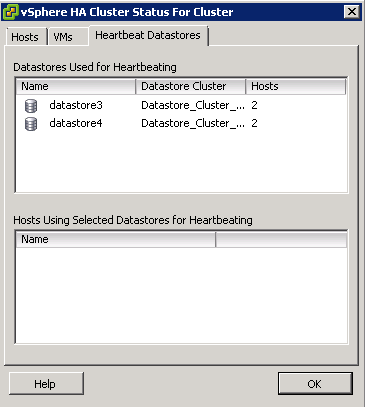
Task: Click the vSphere icon in title bar
Action: (x=10, y=12)
